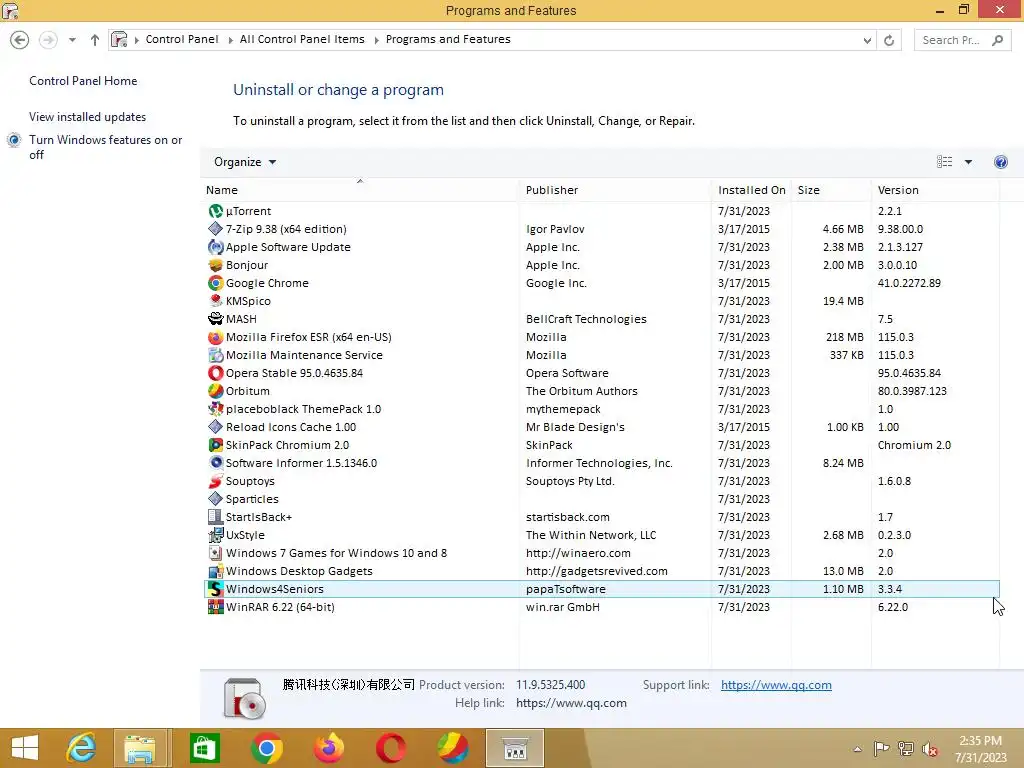Screen dimensions: 1024x768
Task: Select the Bonjour program icon
Action: [x=216, y=265]
